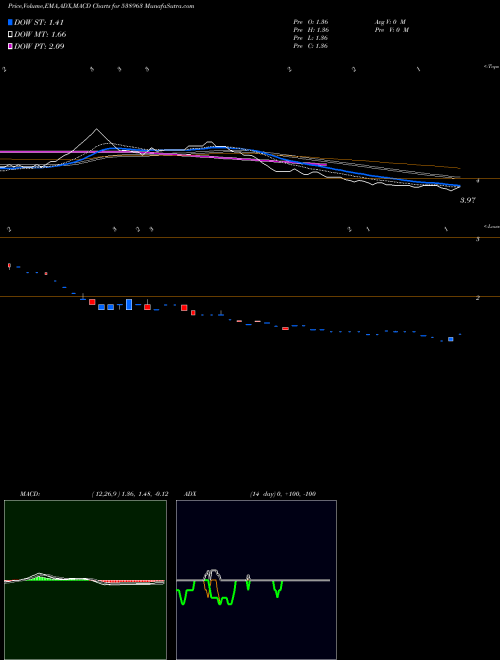Click the price axis label 2
This screenshot has height=660, width=500.
[x=478, y=298]
